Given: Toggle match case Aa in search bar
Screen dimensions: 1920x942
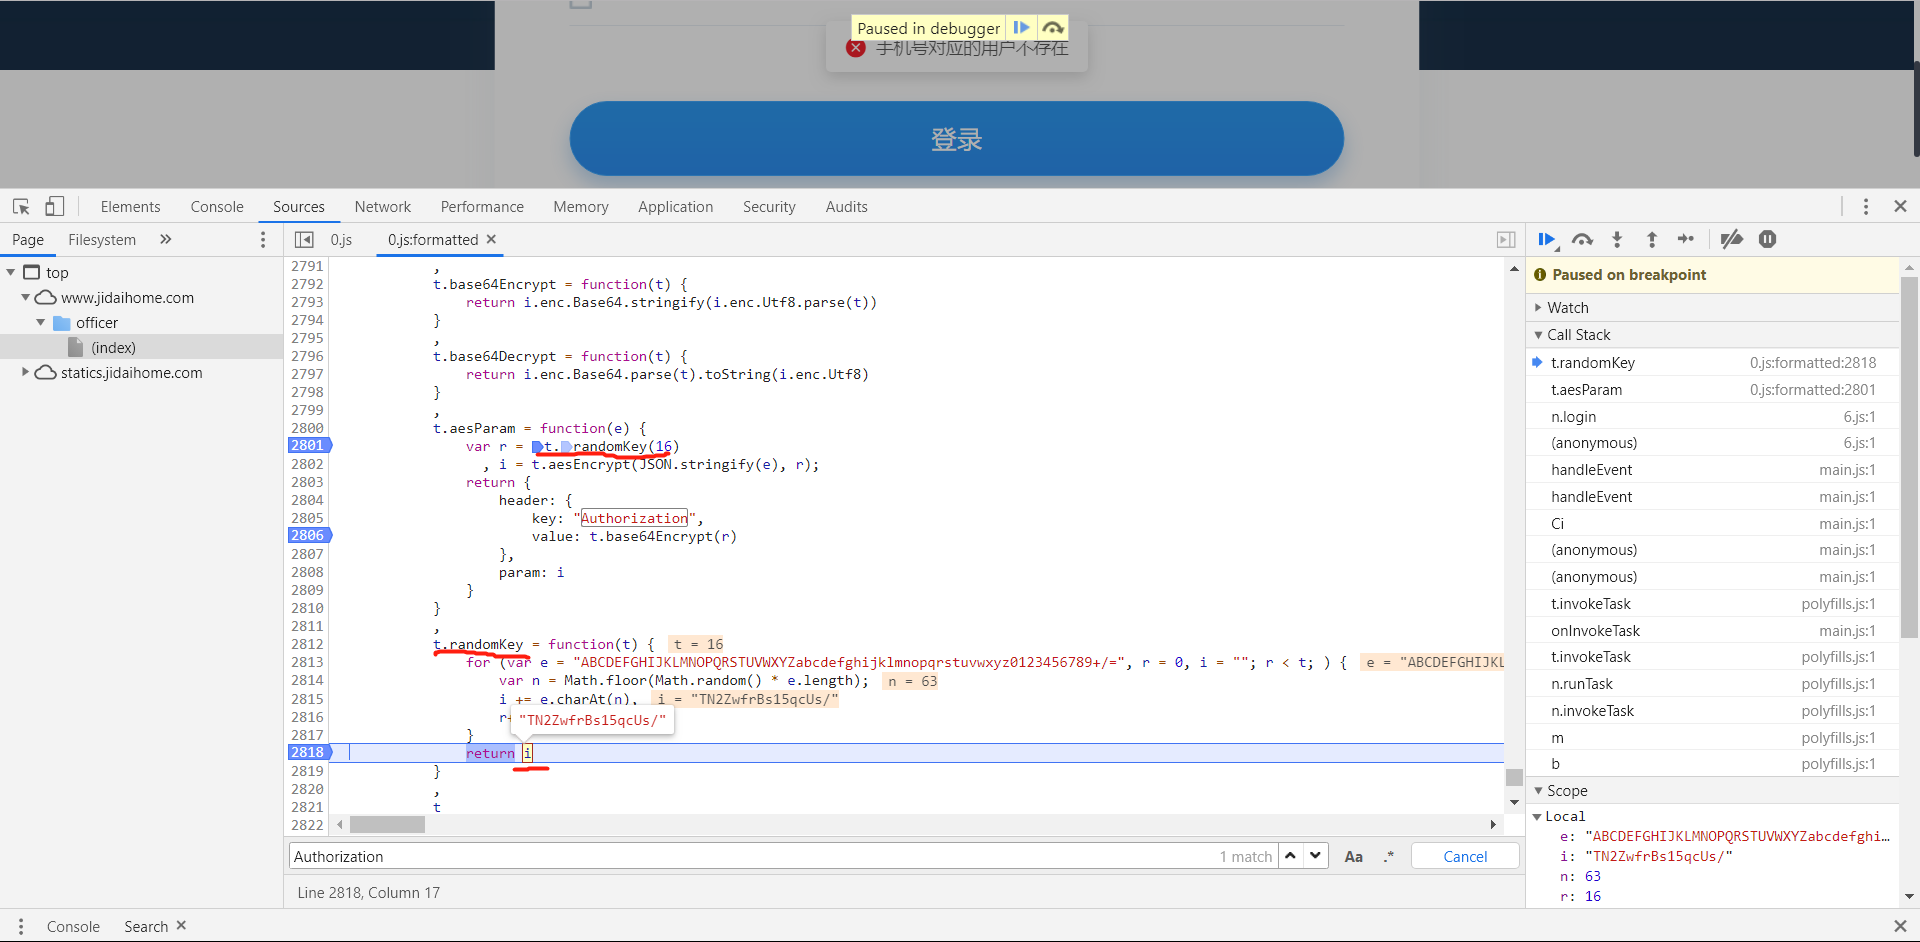Looking at the screenshot, I should [x=1353, y=856].
